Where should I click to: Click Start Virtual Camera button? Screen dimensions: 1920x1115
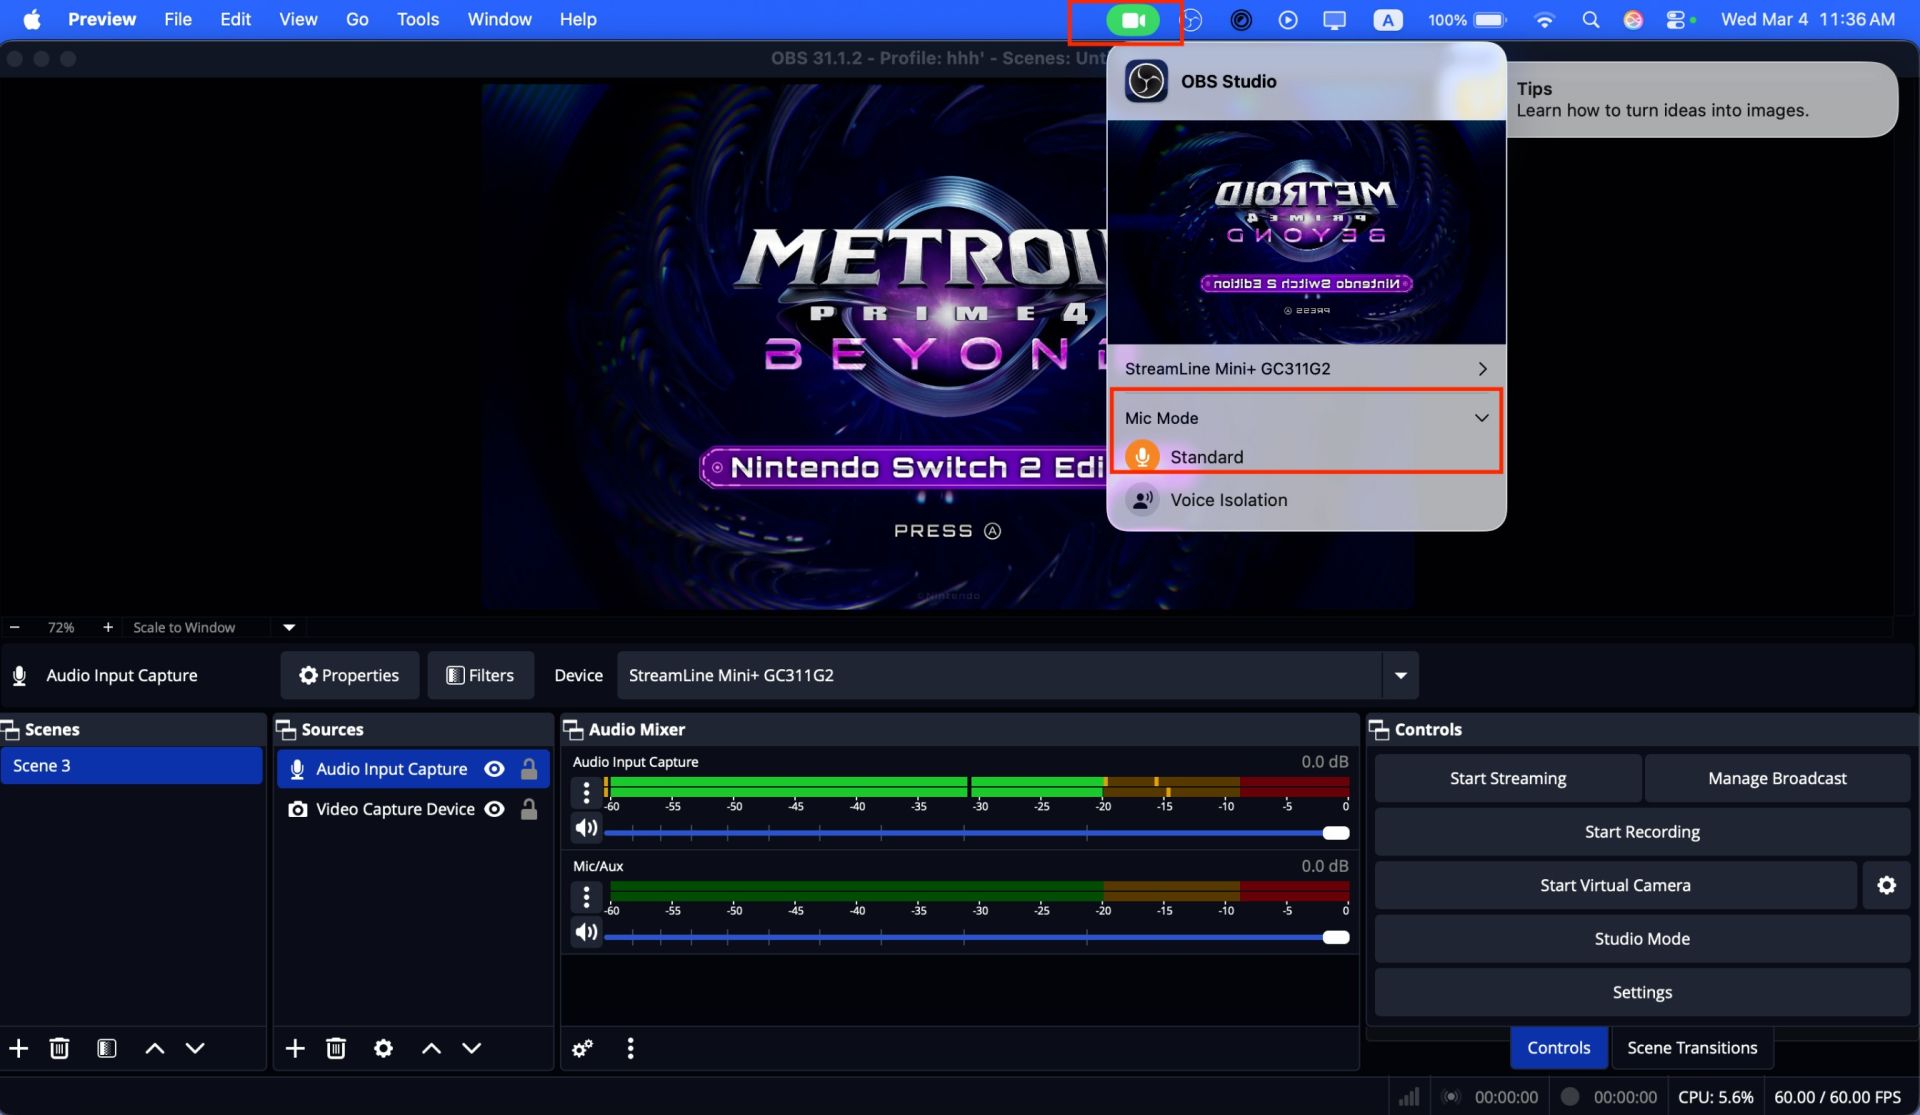(1615, 885)
